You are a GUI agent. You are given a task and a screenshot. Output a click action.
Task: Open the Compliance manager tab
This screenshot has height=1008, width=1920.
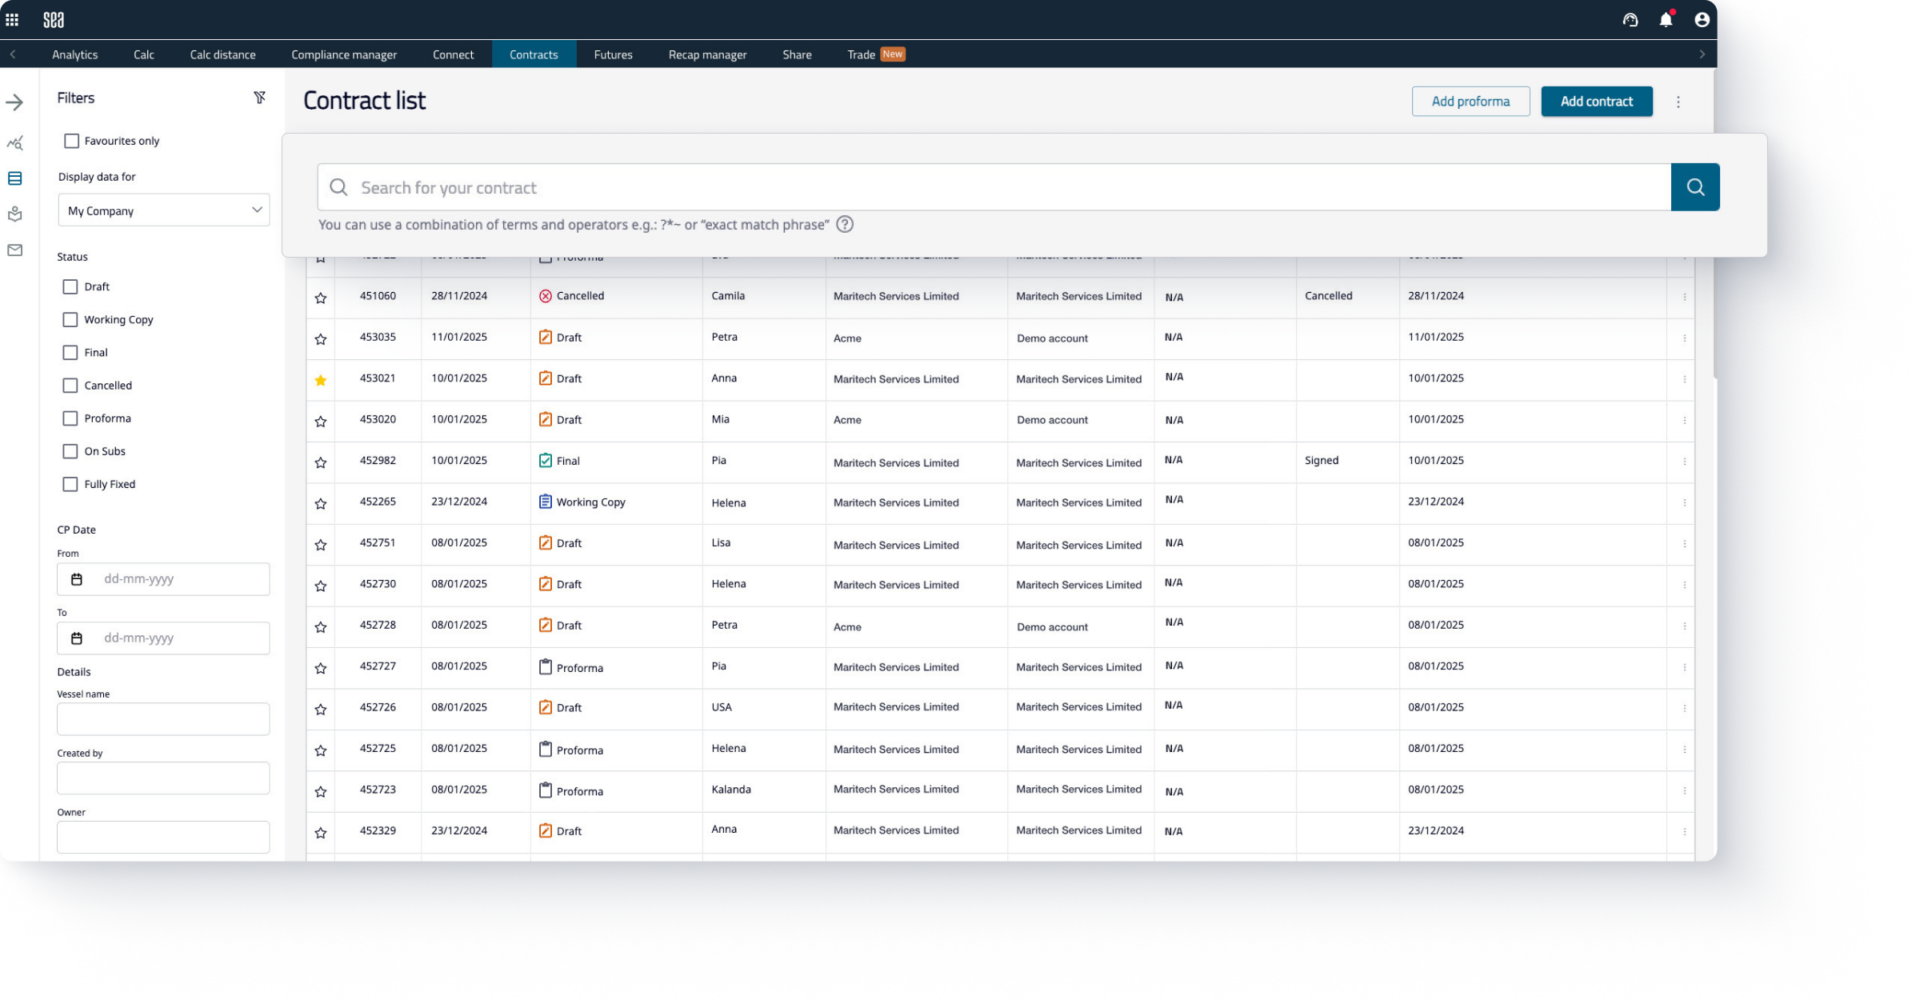[344, 55]
